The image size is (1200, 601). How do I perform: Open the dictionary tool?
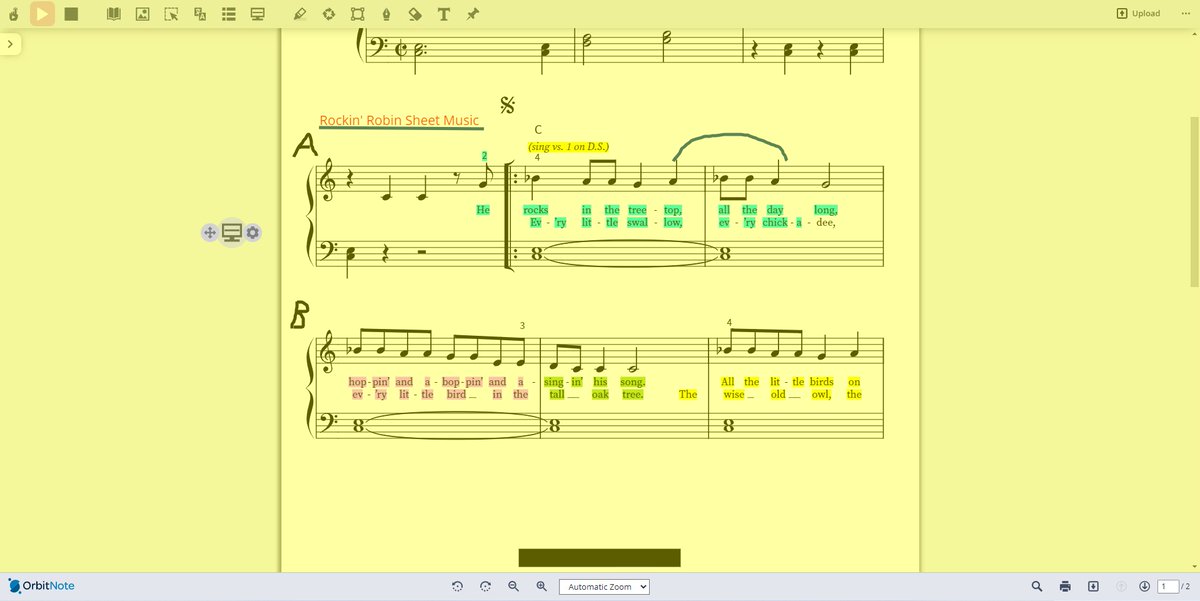coord(114,14)
